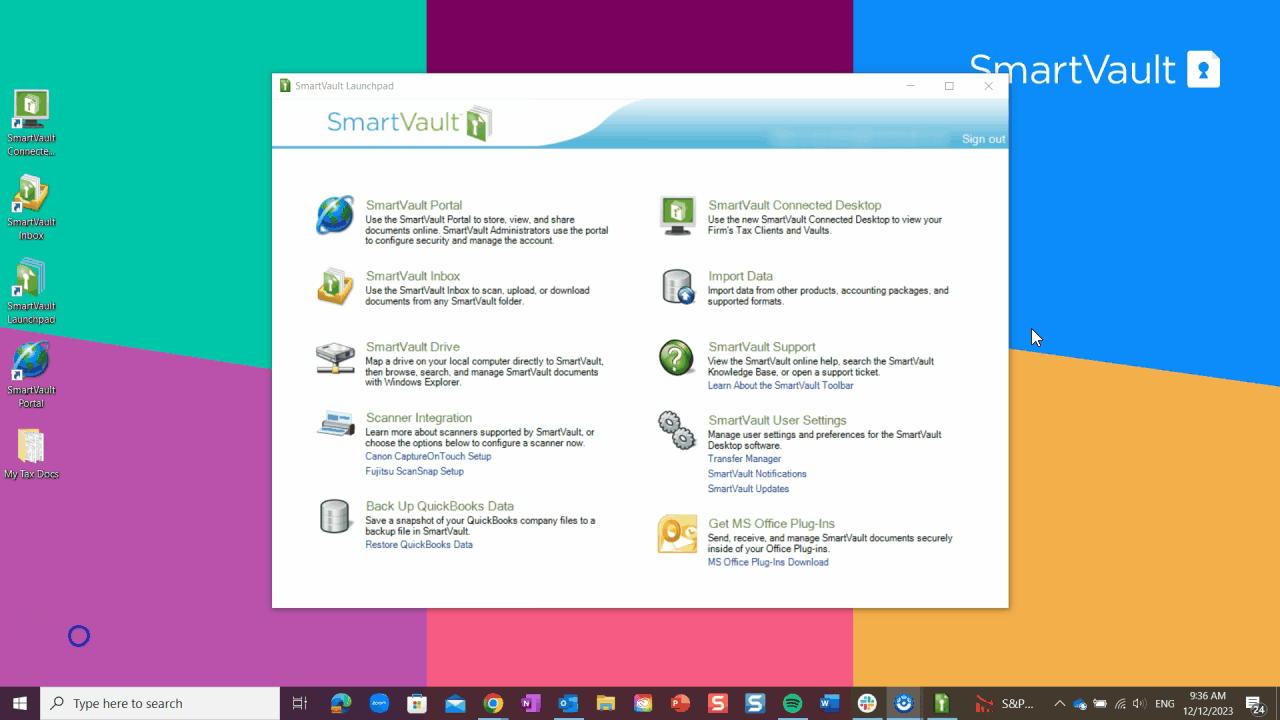
Task: Click the Windows taskbar search box
Action: (160, 703)
